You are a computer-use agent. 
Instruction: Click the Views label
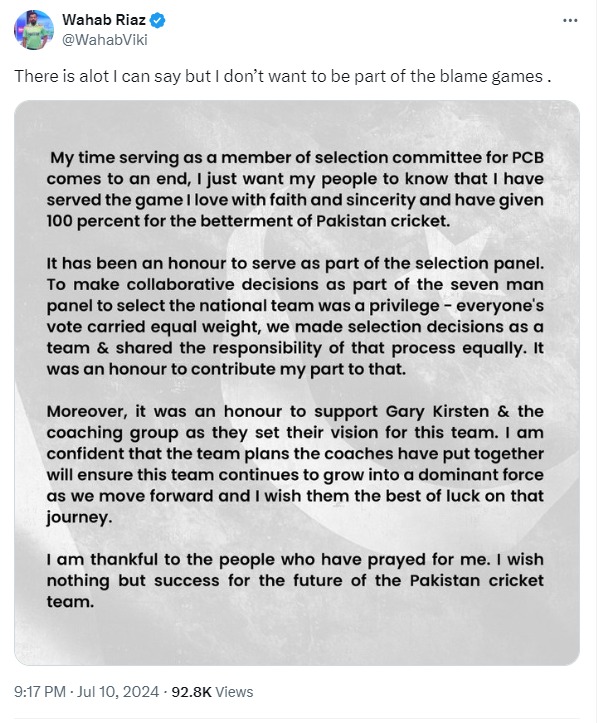[x=234, y=692]
